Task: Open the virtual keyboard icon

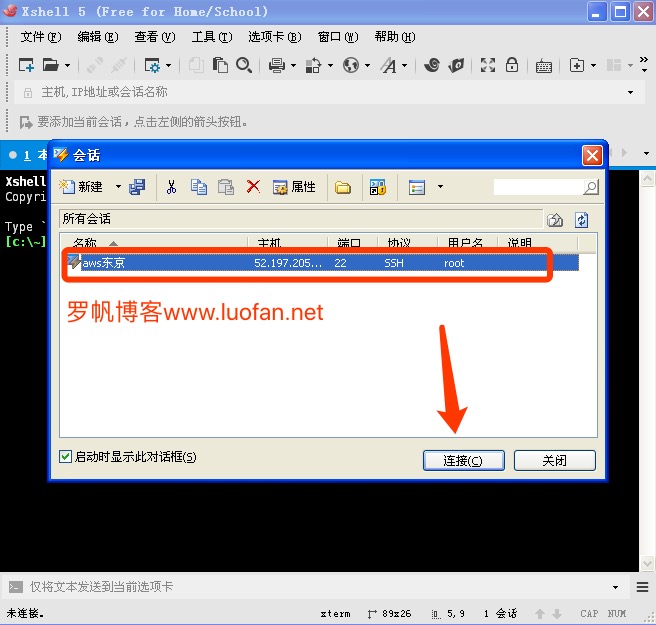Action: 543,66
